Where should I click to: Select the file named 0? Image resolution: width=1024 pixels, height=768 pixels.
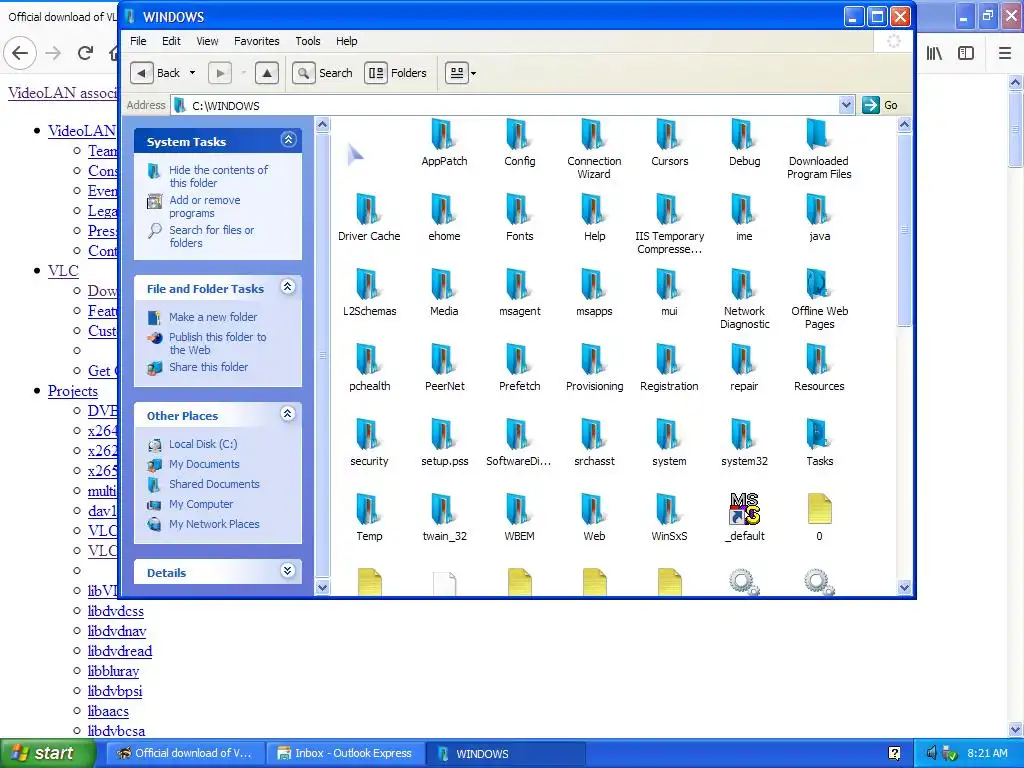819,517
